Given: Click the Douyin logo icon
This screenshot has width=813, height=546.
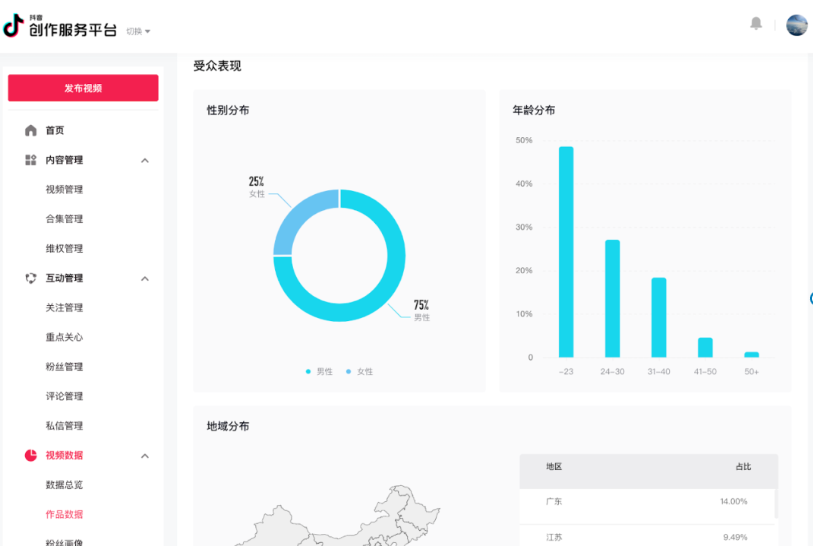Looking at the screenshot, I should click(13, 25).
